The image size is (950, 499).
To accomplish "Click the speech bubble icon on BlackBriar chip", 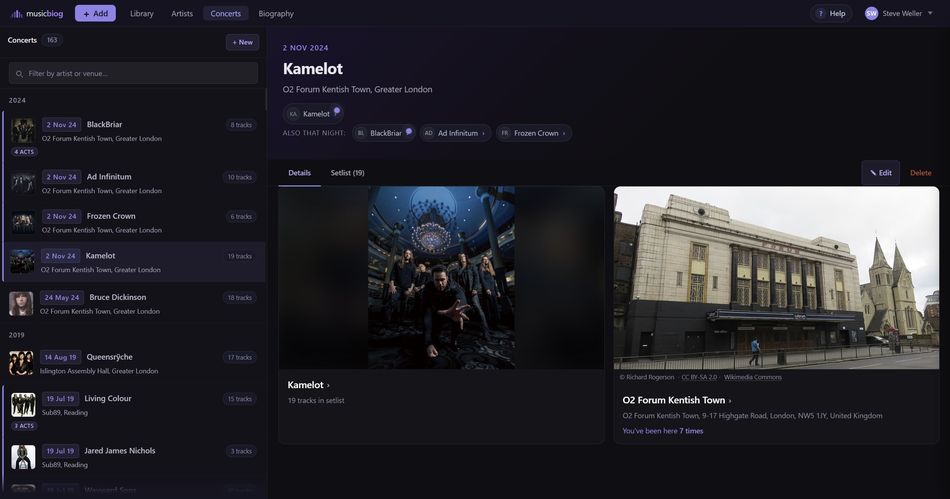I will (409, 131).
